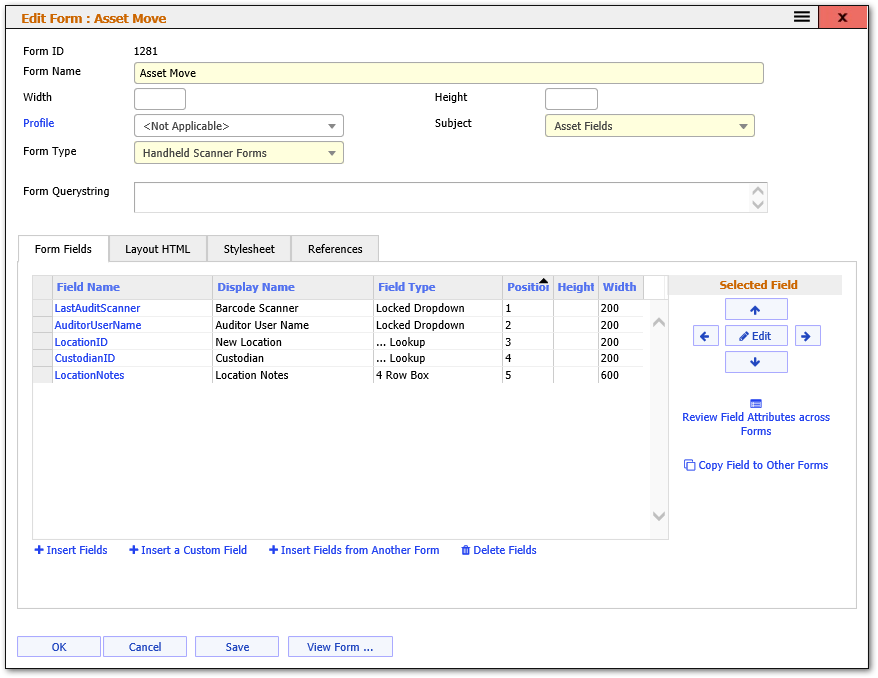Click the trash icon beside Delete Fields
Image resolution: width=878 pixels, height=678 pixels.
click(463, 550)
